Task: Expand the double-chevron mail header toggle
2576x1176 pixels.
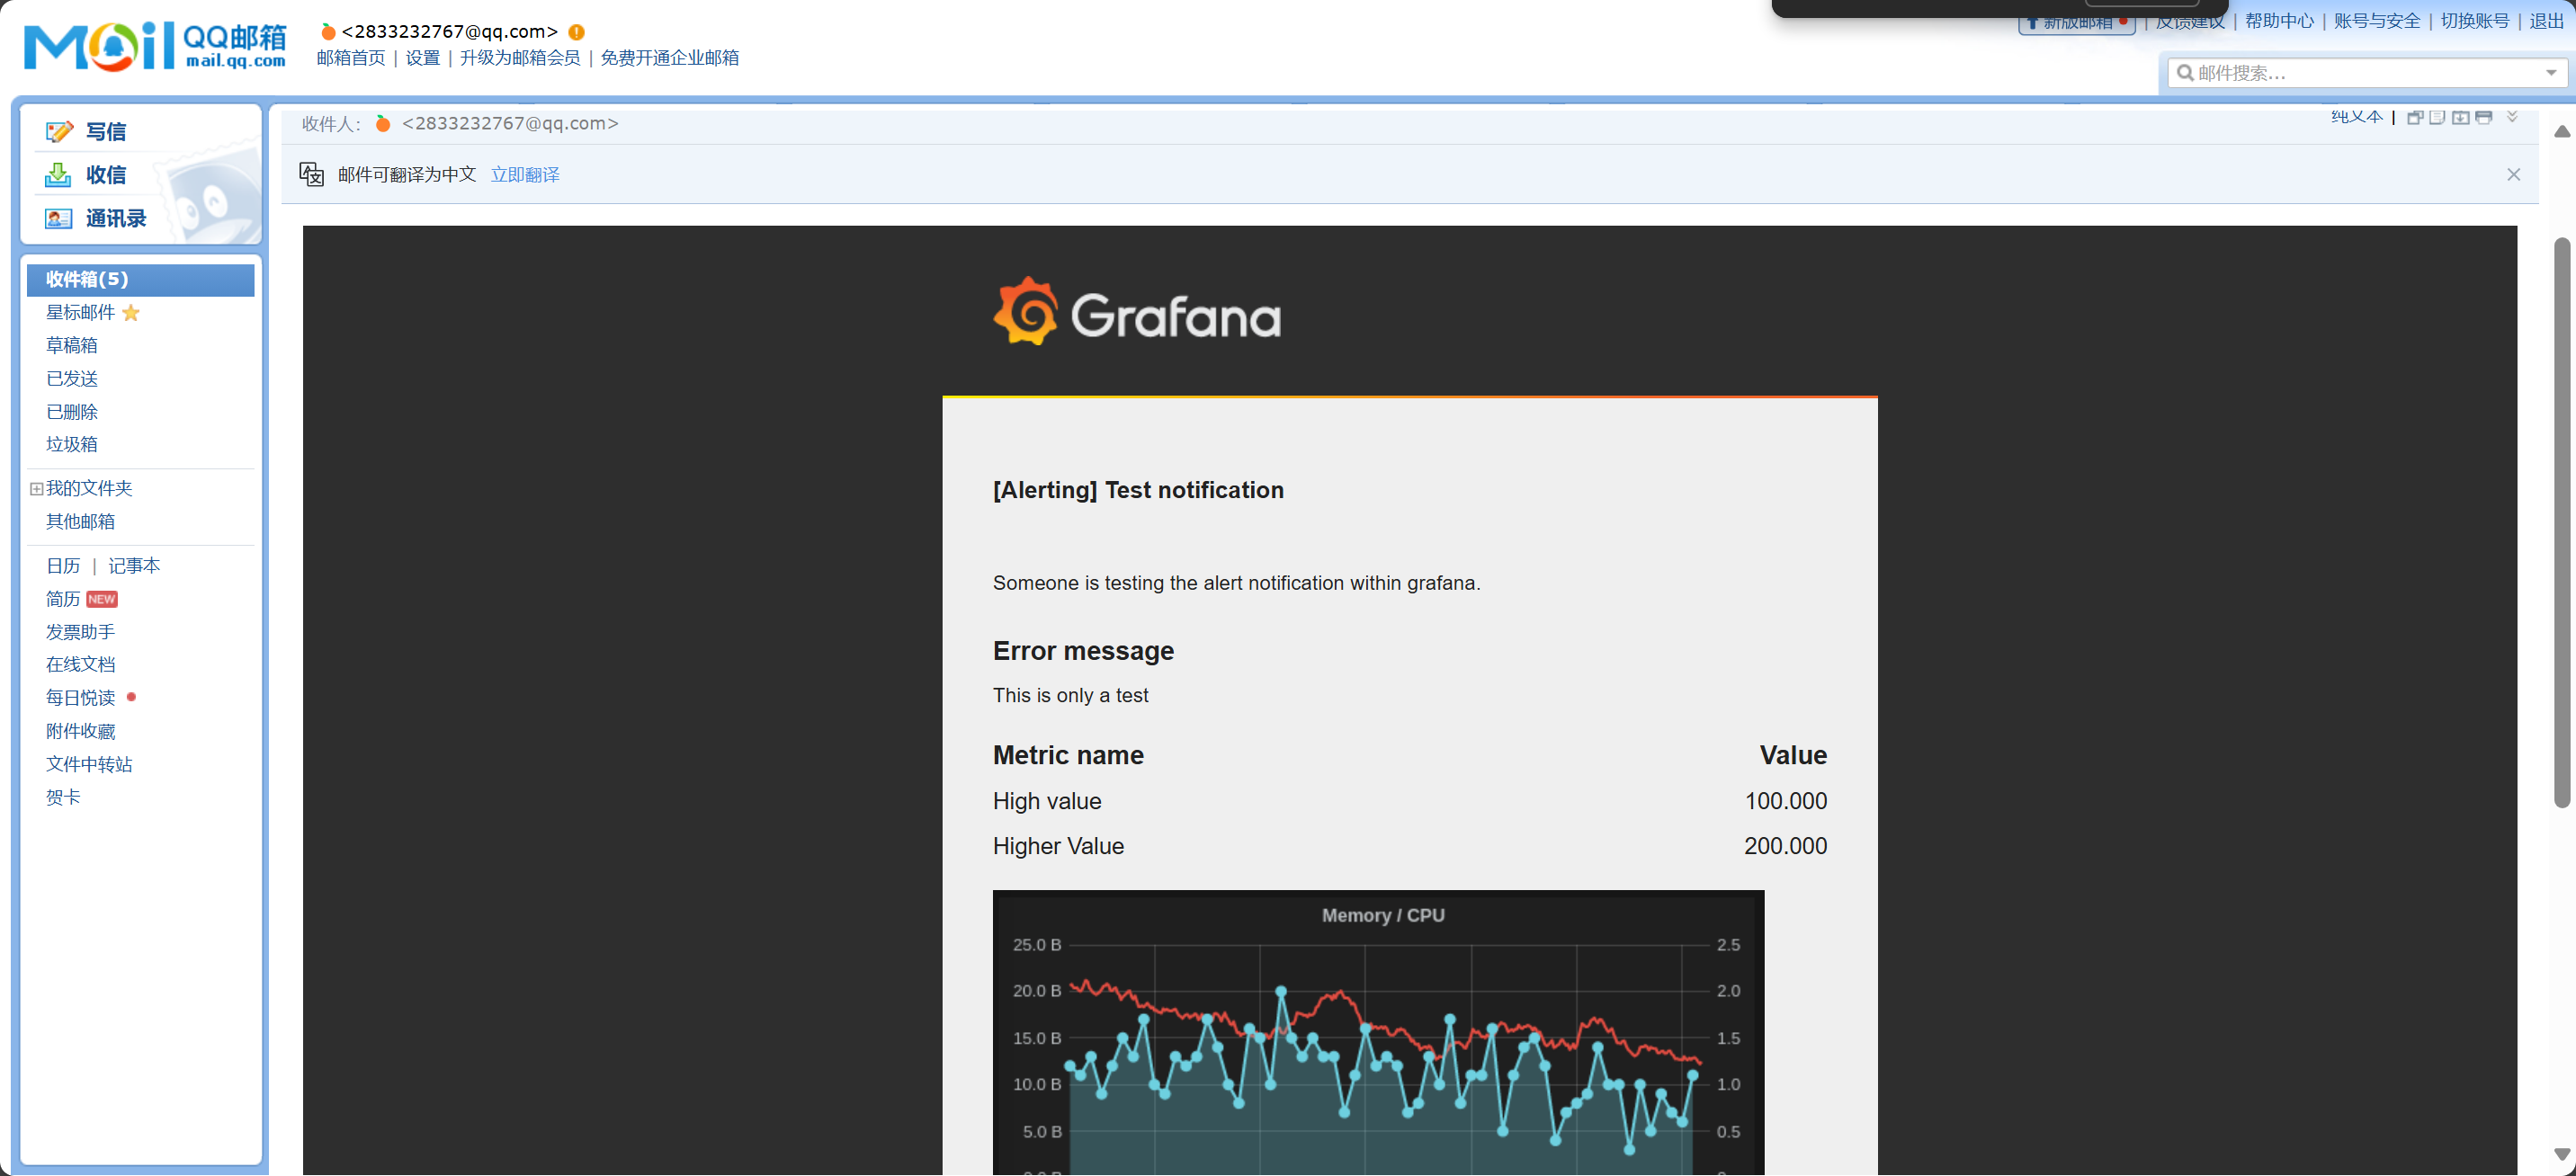Action: click(x=2511, y=117)
